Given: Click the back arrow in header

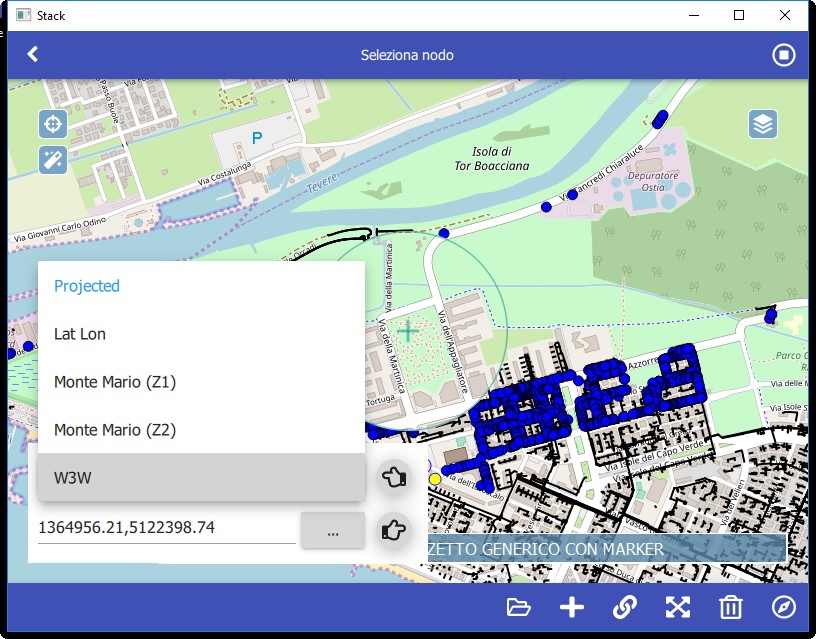Looking at the screenshot, I should [33, 55].
